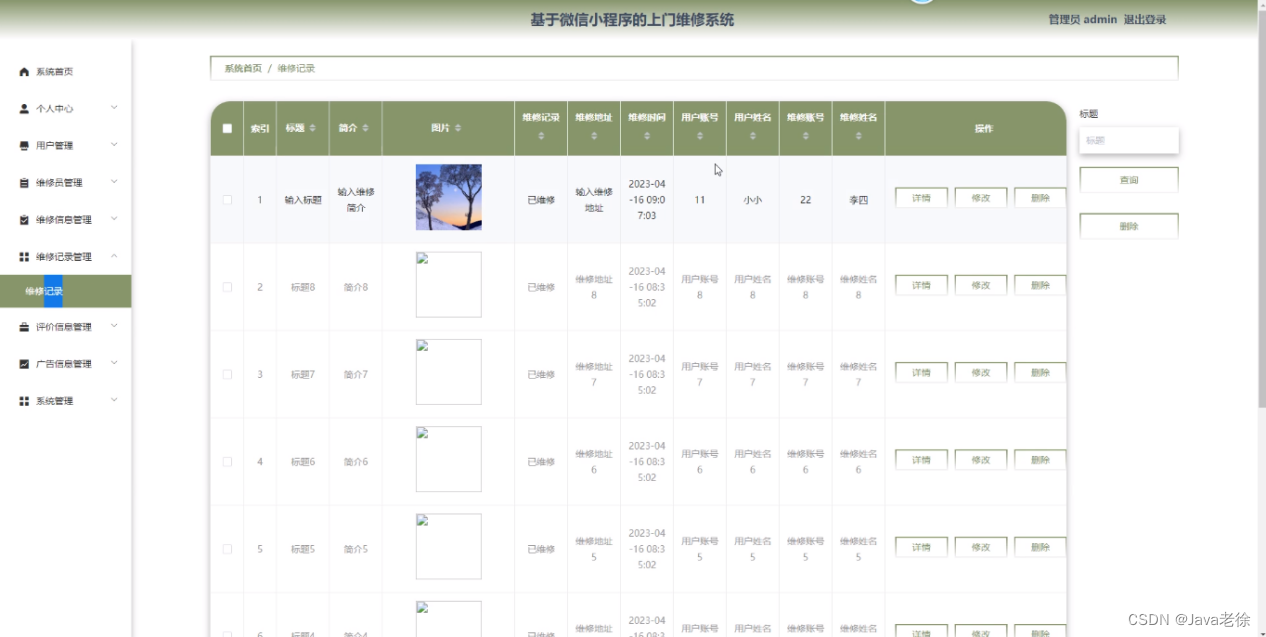The height and width of the screenshot is (637, 1266).
Task: Click the icon beside 用户管理
Action: (x=24, y=146)
